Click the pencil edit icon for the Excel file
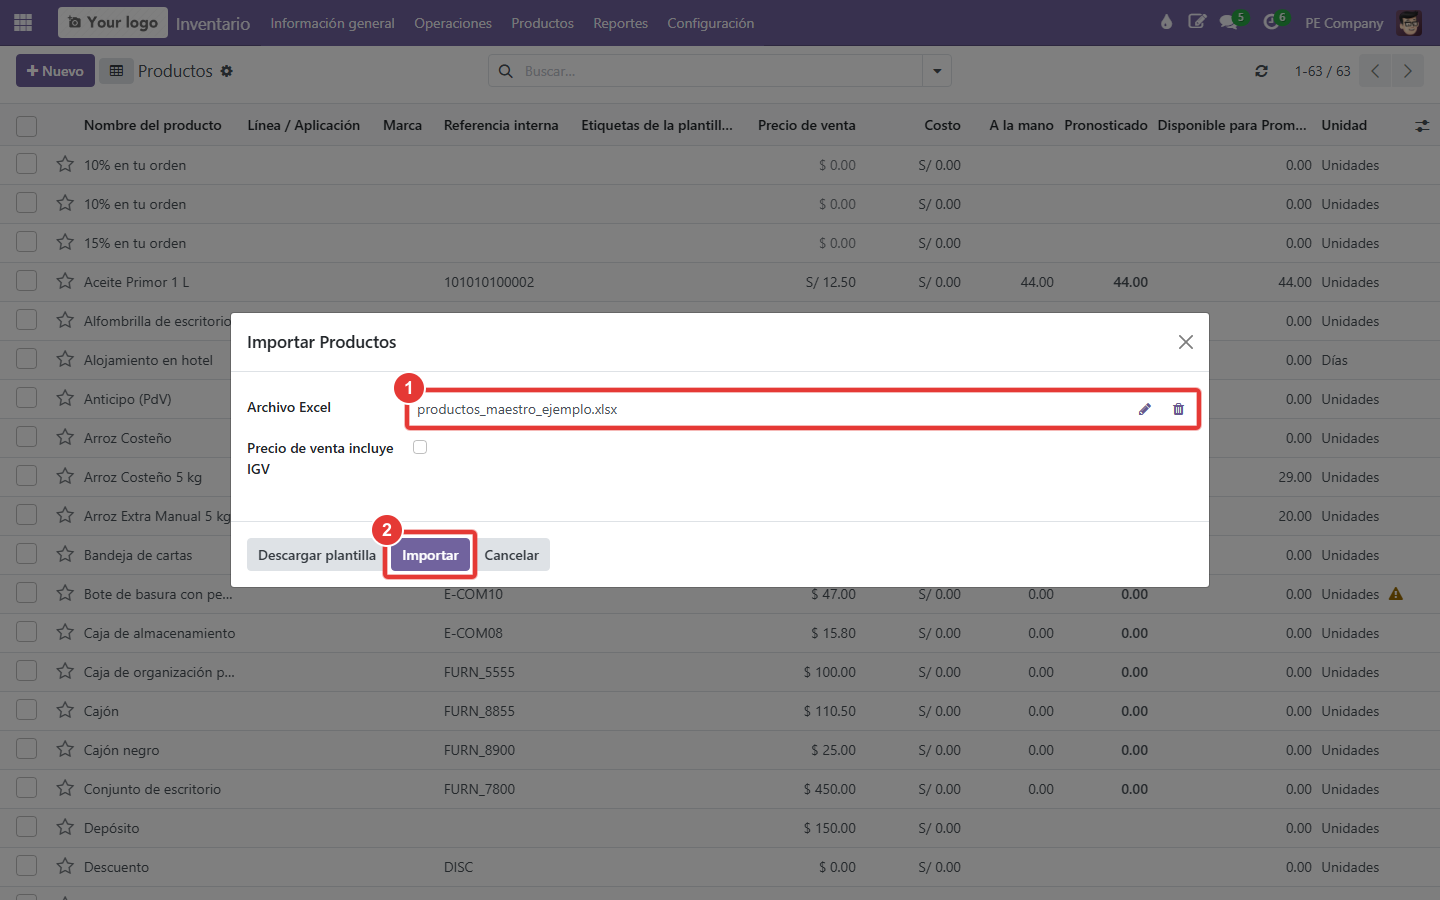 [1145, 409]
